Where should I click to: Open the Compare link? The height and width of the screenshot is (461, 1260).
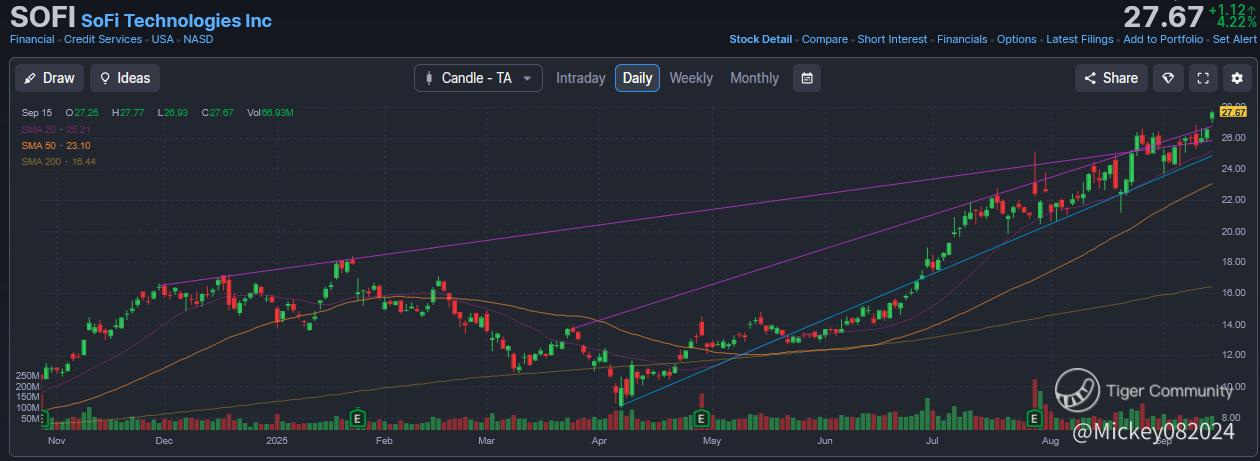(825, 40)
